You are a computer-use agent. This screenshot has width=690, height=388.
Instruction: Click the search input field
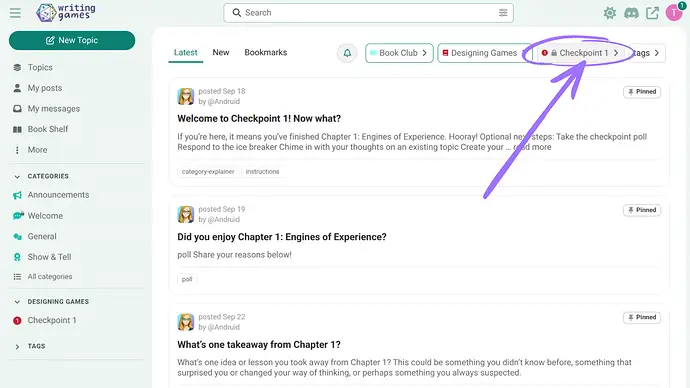(x=368, y=13)
